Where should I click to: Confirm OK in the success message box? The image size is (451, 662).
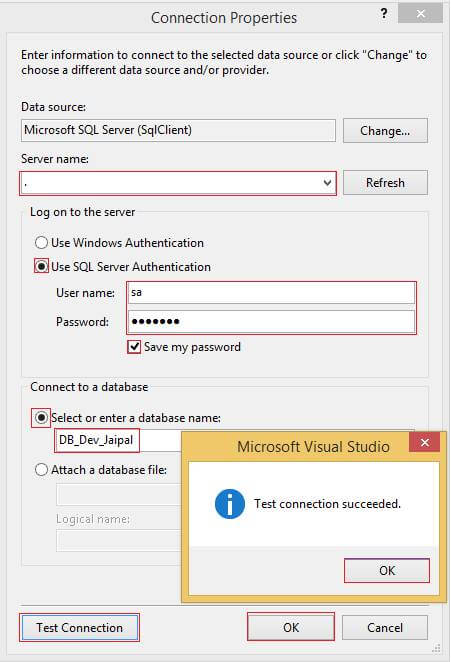tap(387, 571)
